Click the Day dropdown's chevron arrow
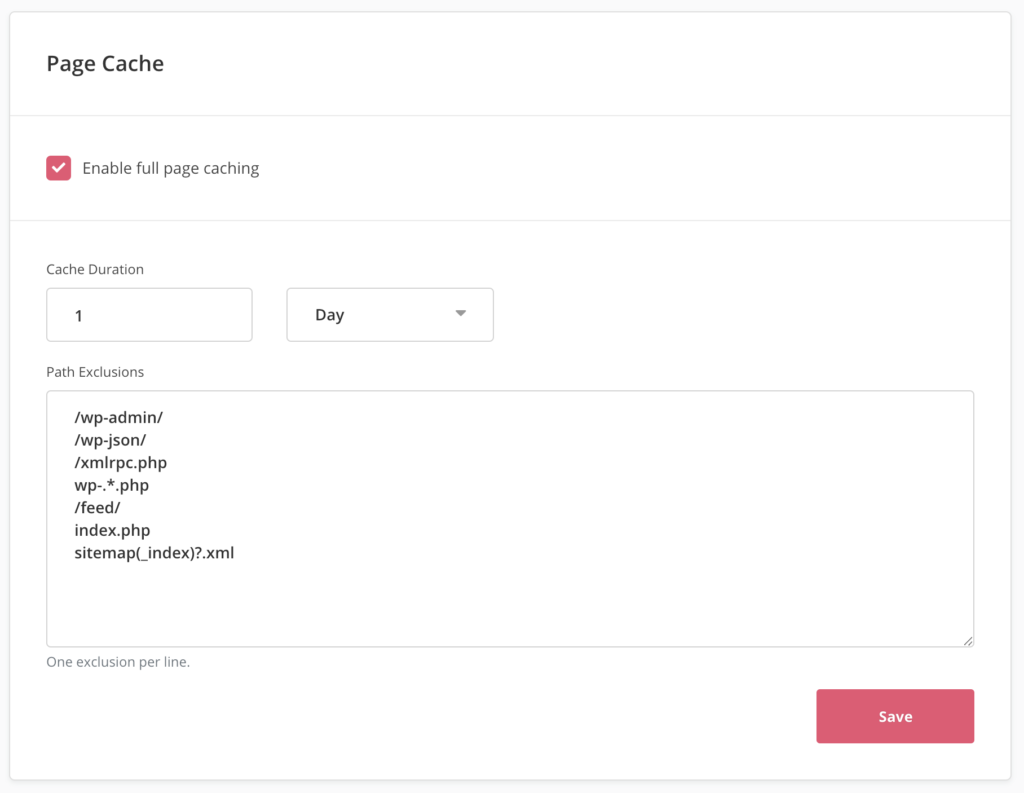Viewport: 1024px width, 793px height. pos(460,314)
